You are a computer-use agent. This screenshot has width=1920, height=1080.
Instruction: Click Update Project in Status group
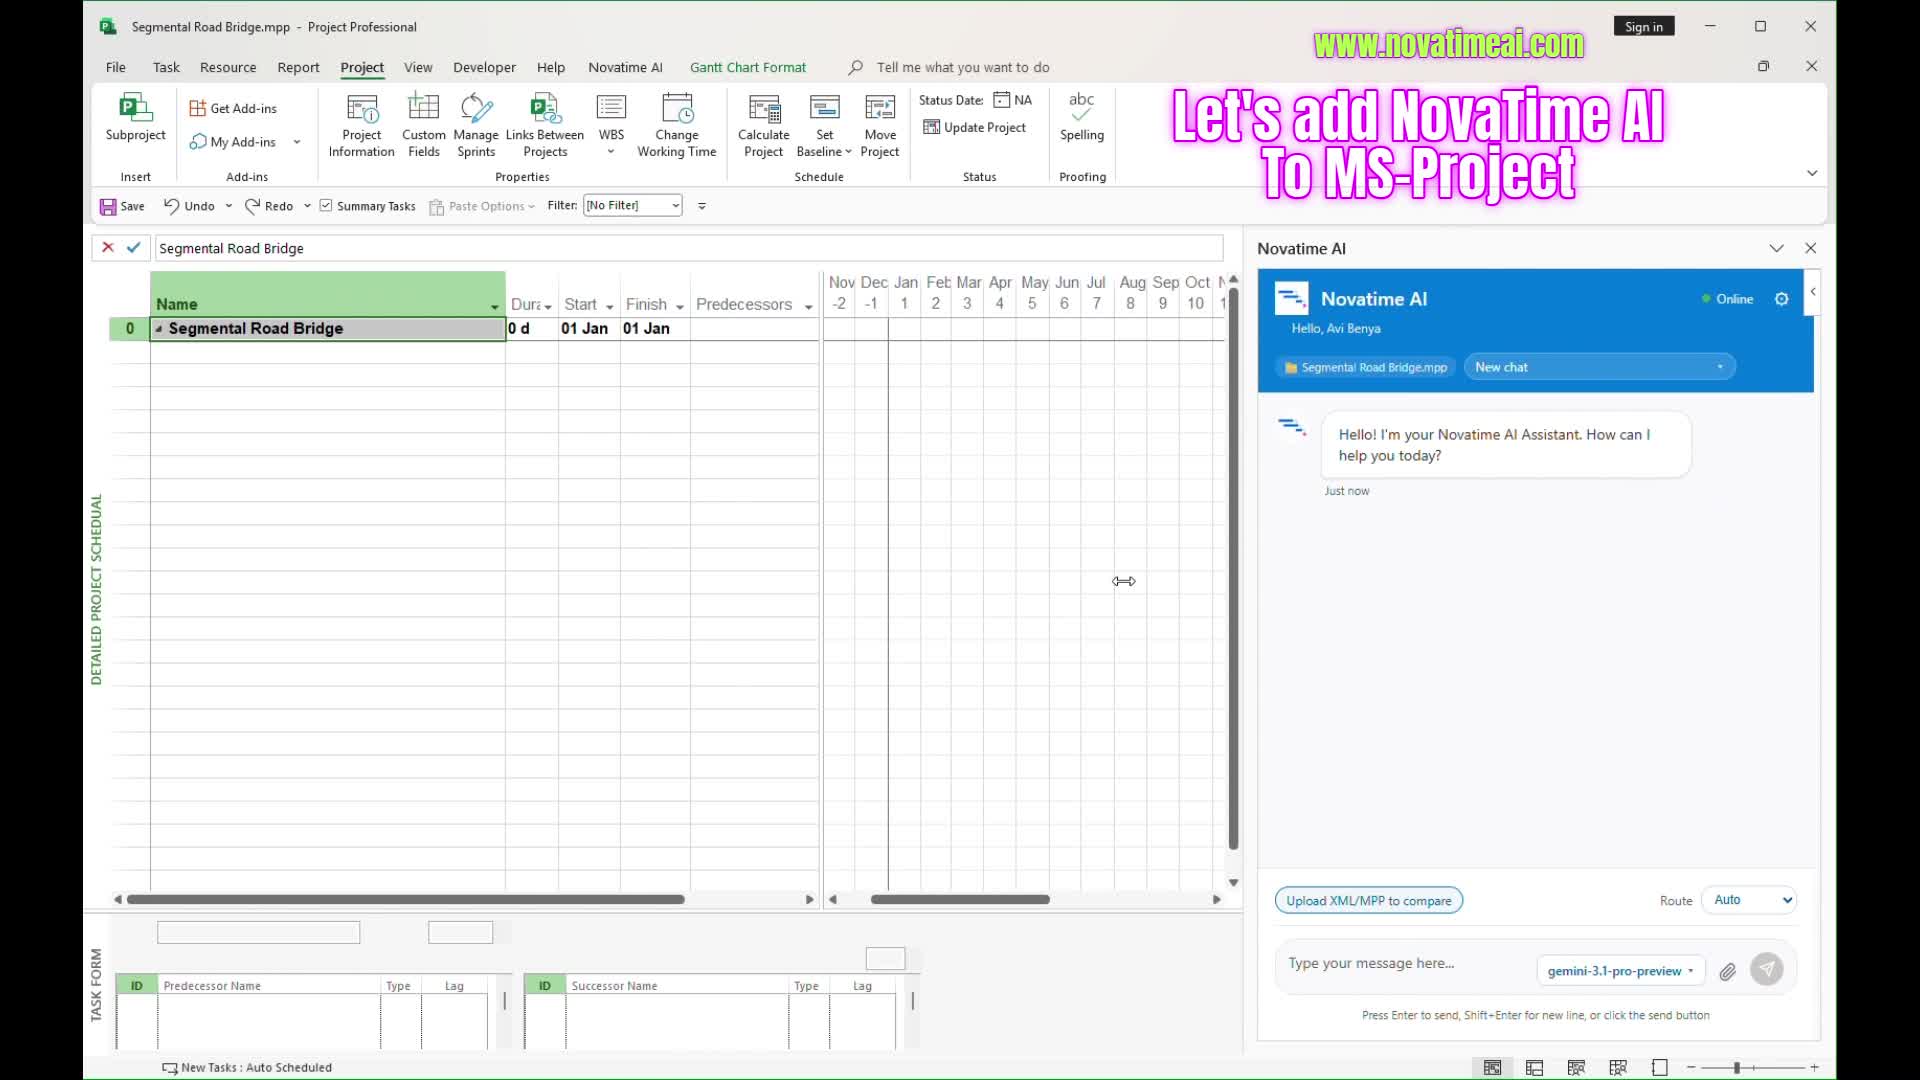click(x=975, y=127)
